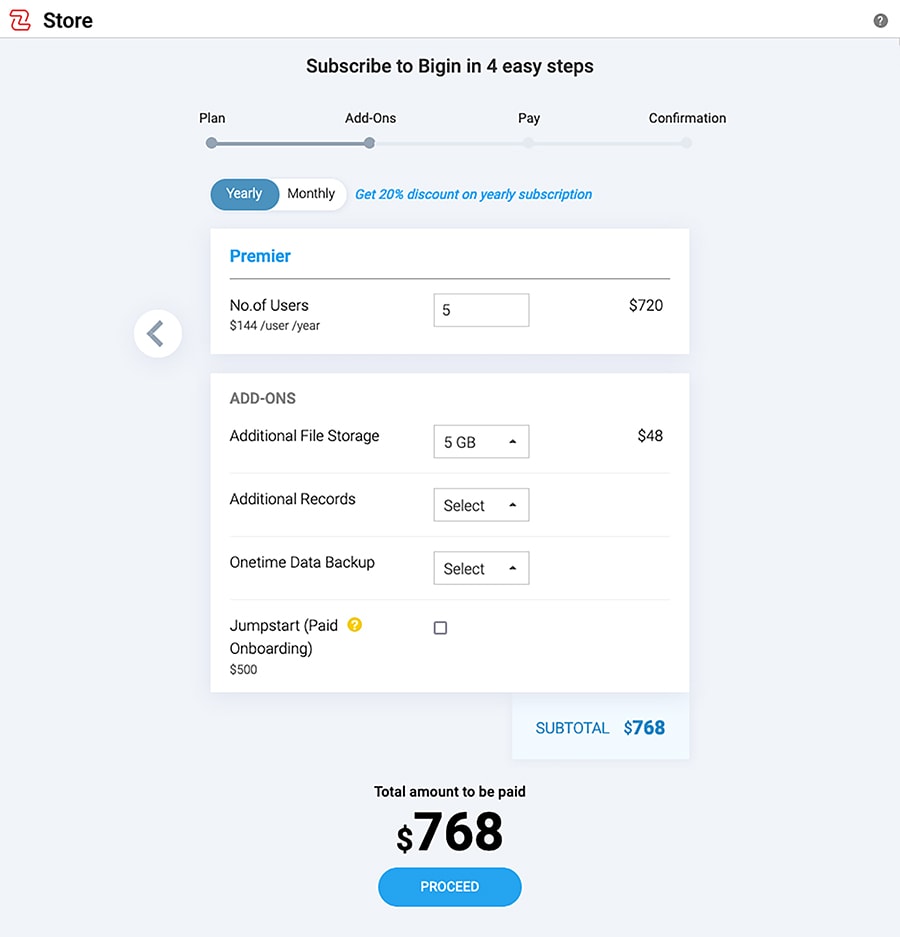Open the Onetime Data Backup dropdown
This screenshot has height=937, width=900.
(x=481, y=568)
